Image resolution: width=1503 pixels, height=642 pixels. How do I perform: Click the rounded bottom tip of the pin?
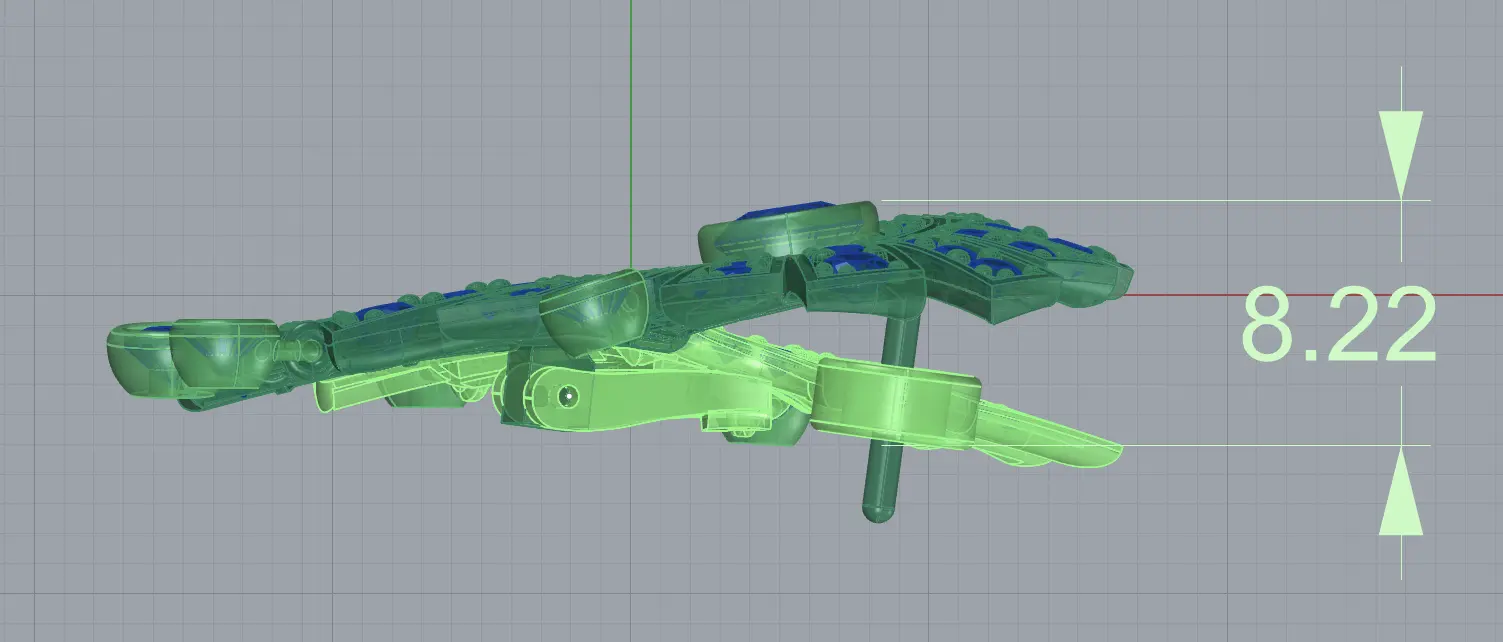[x=877, y=514]
